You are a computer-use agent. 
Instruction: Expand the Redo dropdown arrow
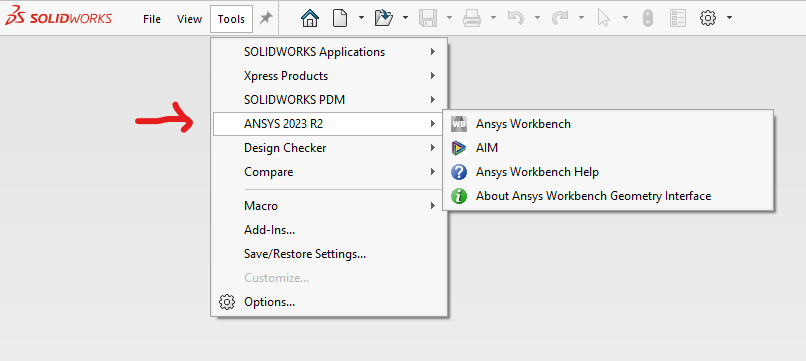(581, 17)
